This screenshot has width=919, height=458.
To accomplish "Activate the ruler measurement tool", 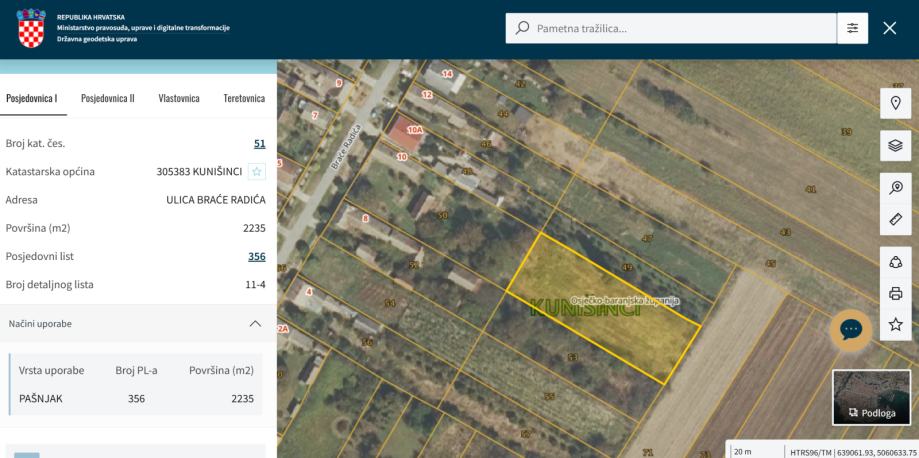I will point(895,218).
